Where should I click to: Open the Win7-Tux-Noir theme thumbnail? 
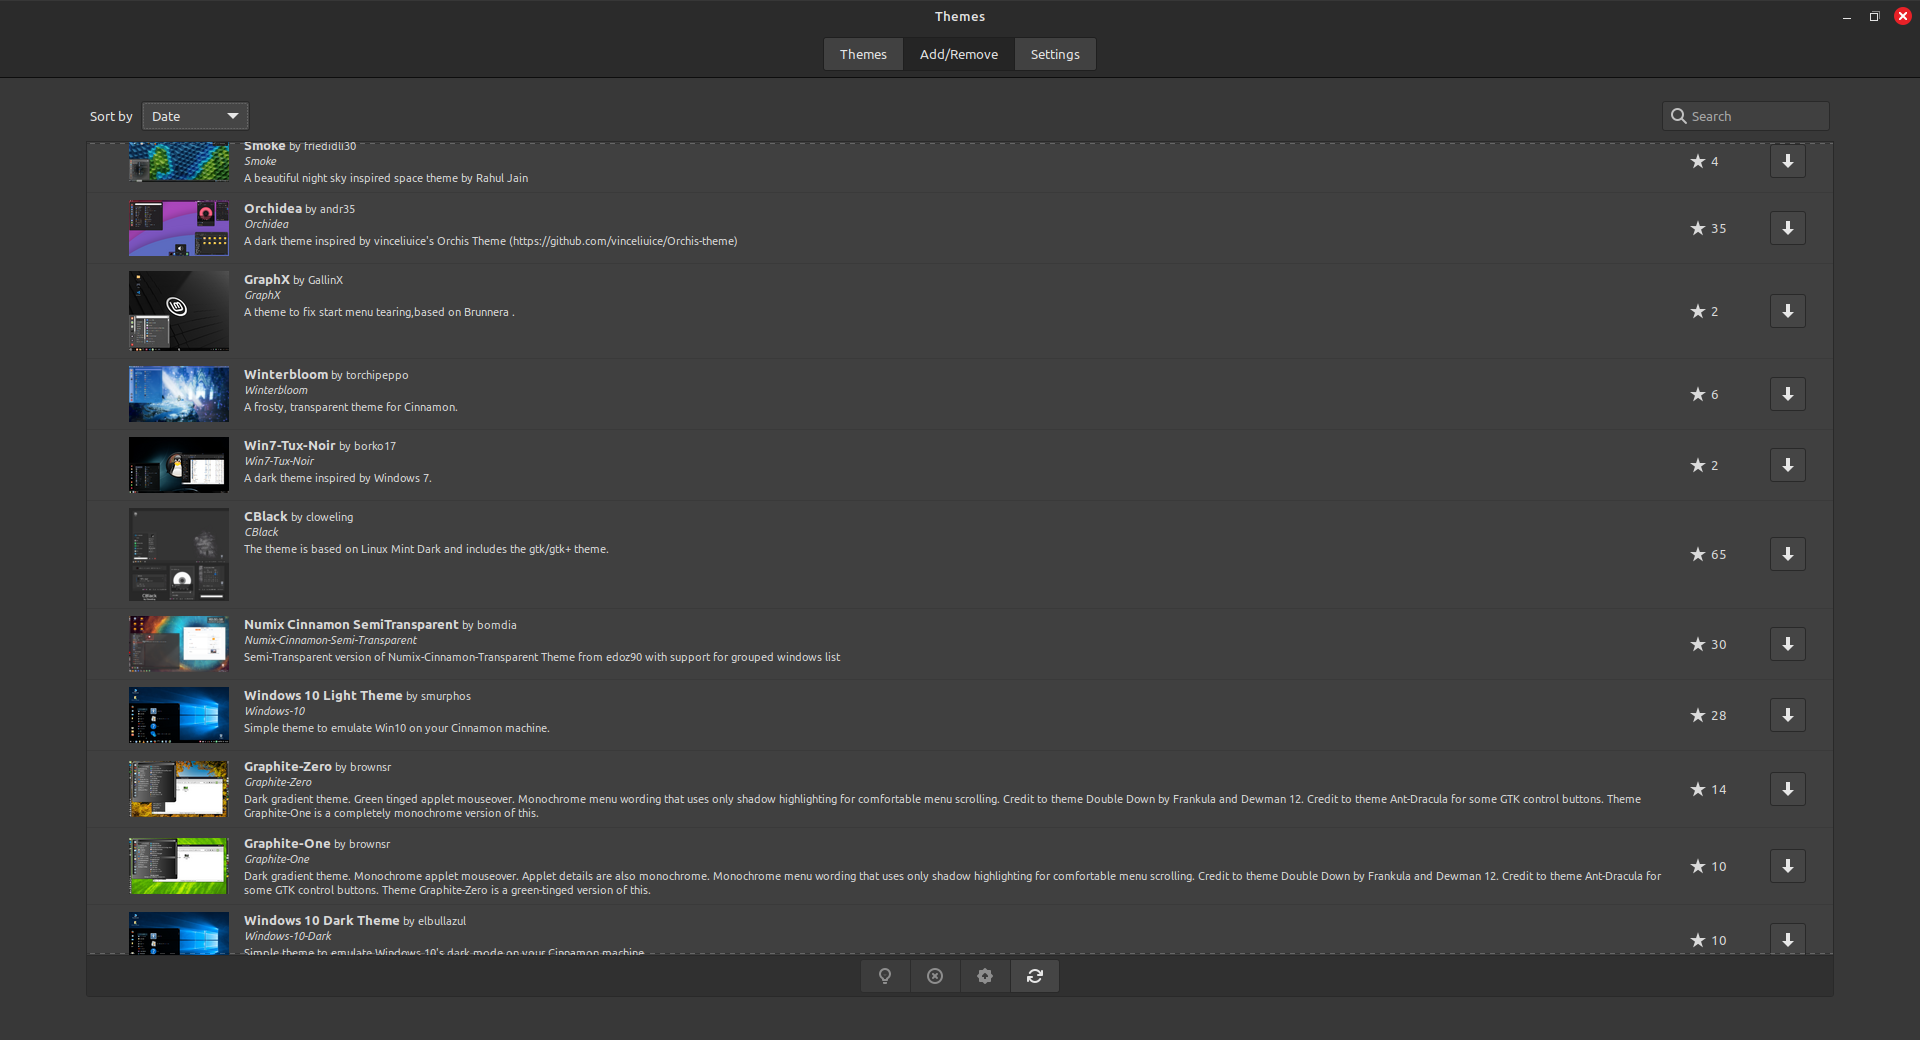click(179, 465)
